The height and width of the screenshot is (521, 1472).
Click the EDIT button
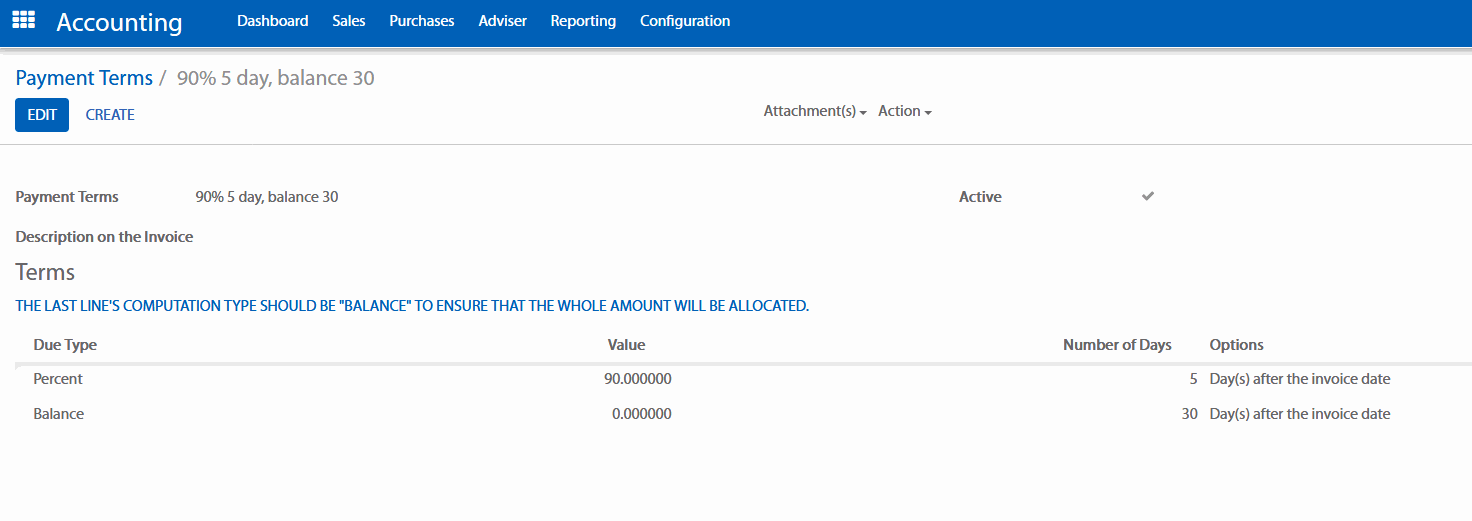pos(42,115)
